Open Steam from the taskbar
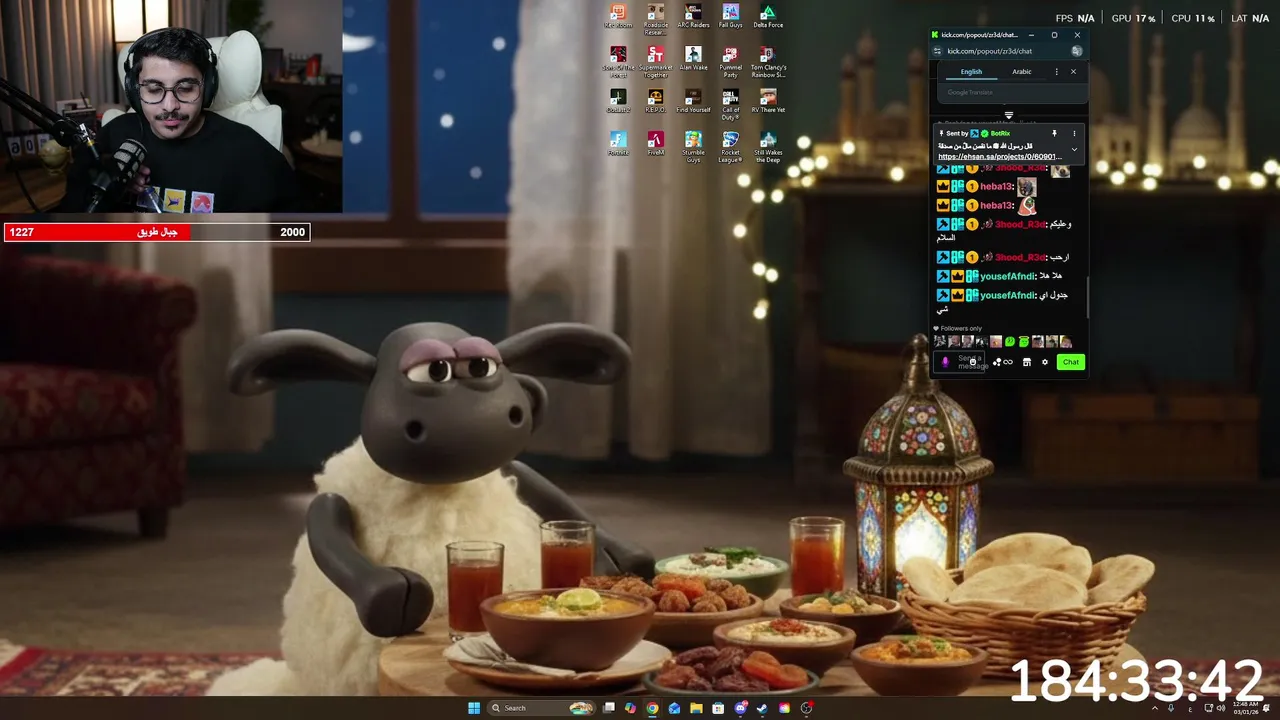The height and width of the screenshot is (720, 1280). (x=761, y=708)
